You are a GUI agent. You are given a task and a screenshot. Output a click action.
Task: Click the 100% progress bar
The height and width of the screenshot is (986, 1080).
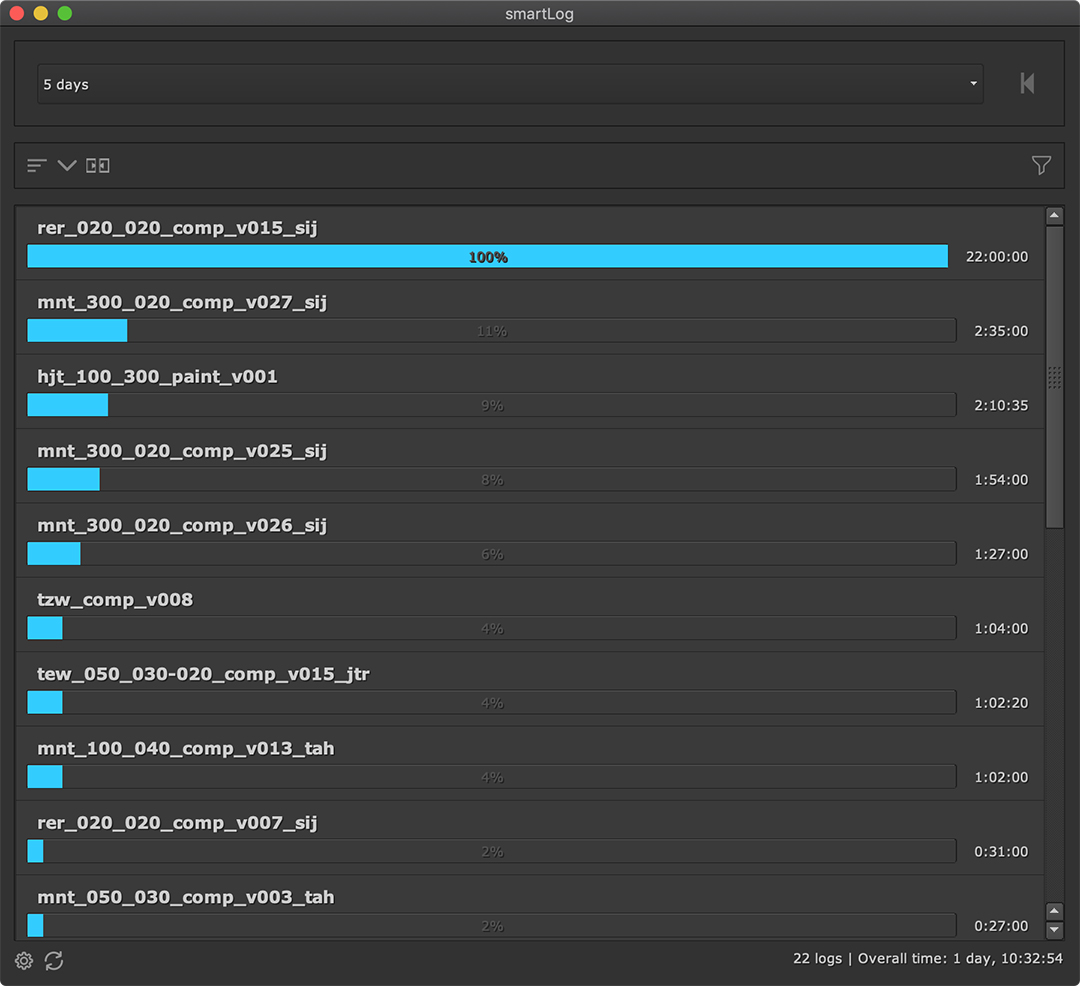(487, 257)
